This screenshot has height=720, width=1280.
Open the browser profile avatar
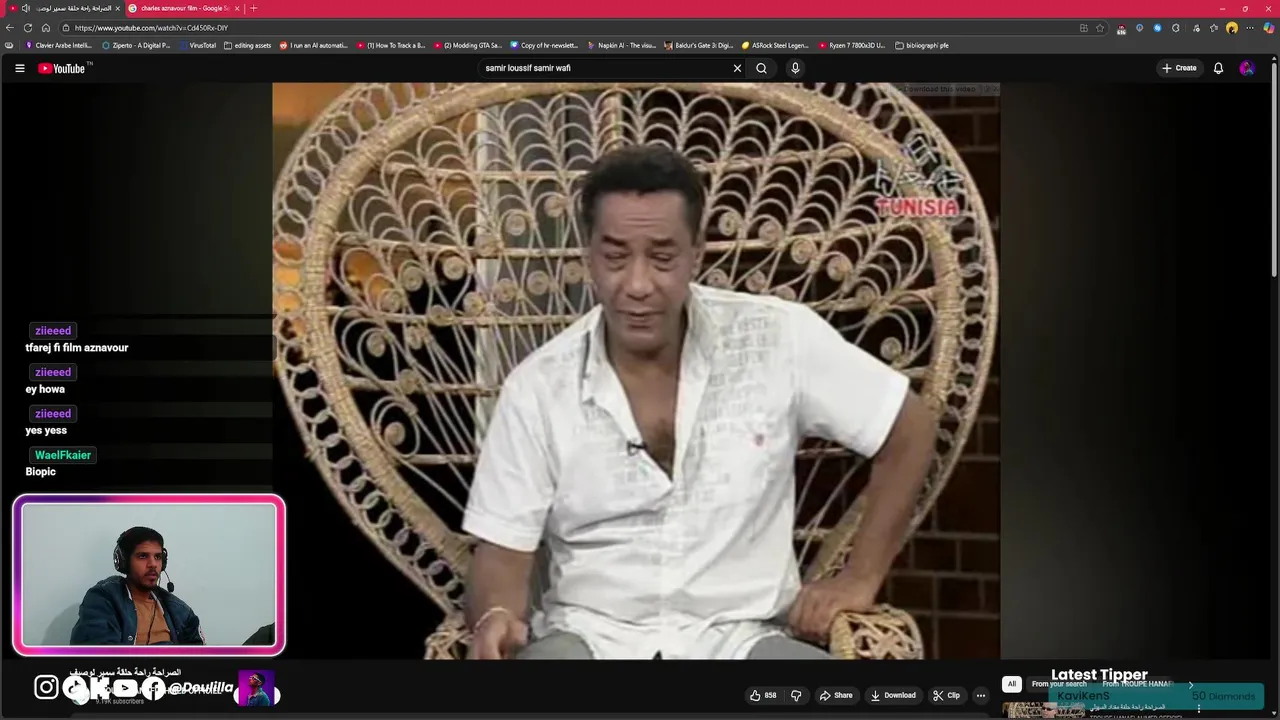1232,28
